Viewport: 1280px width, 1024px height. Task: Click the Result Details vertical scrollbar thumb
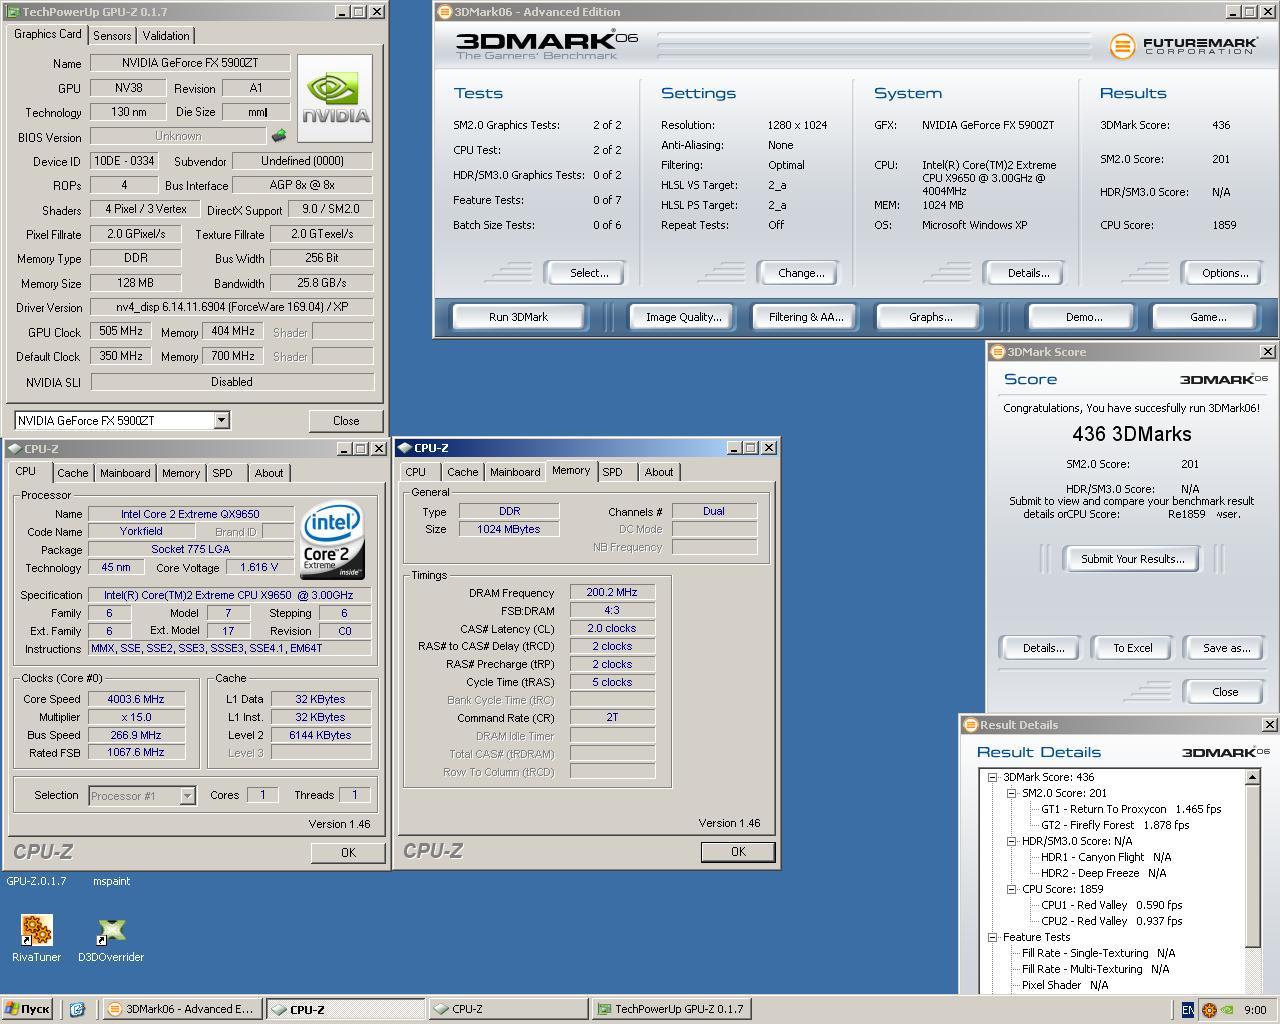pyautogui.click(x=1253, y=865)
